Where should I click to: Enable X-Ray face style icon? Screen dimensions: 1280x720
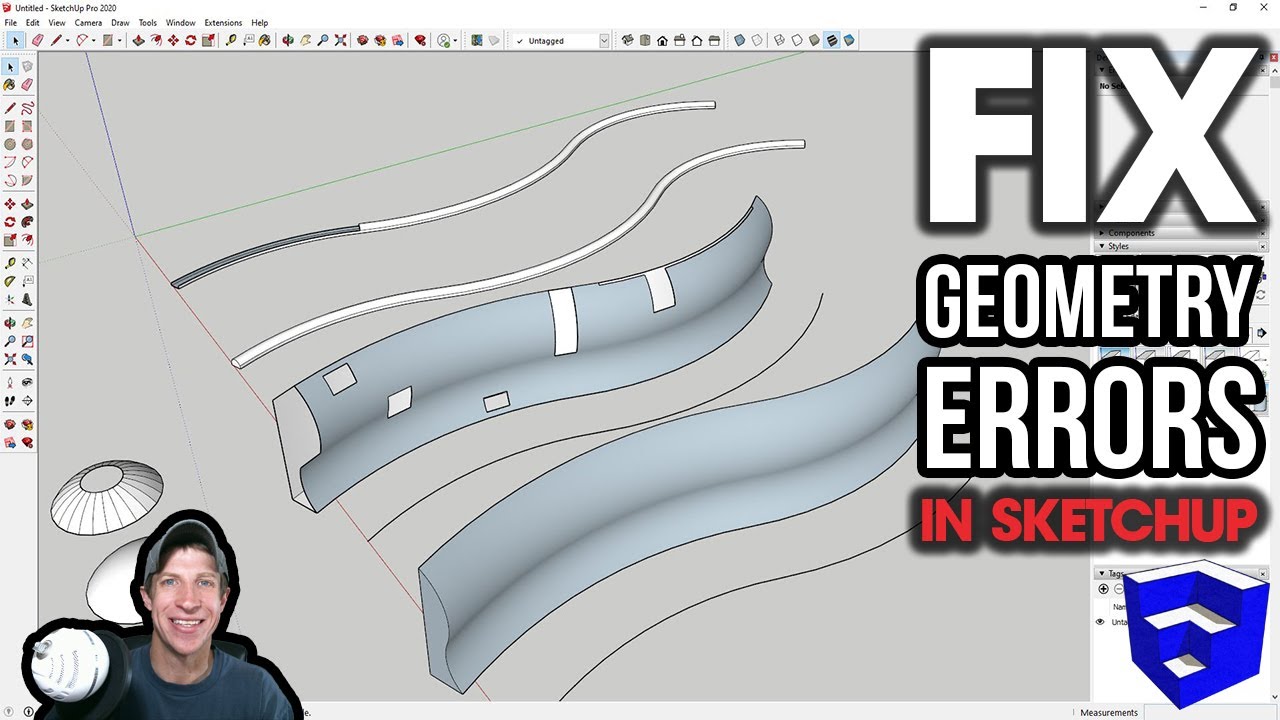(x=739, y=40)
